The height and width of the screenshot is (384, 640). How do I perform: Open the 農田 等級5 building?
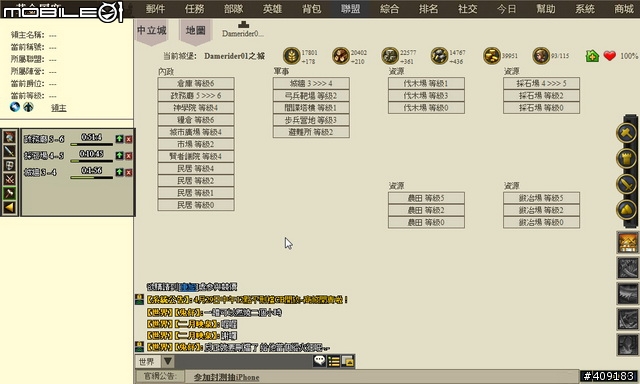426,198
